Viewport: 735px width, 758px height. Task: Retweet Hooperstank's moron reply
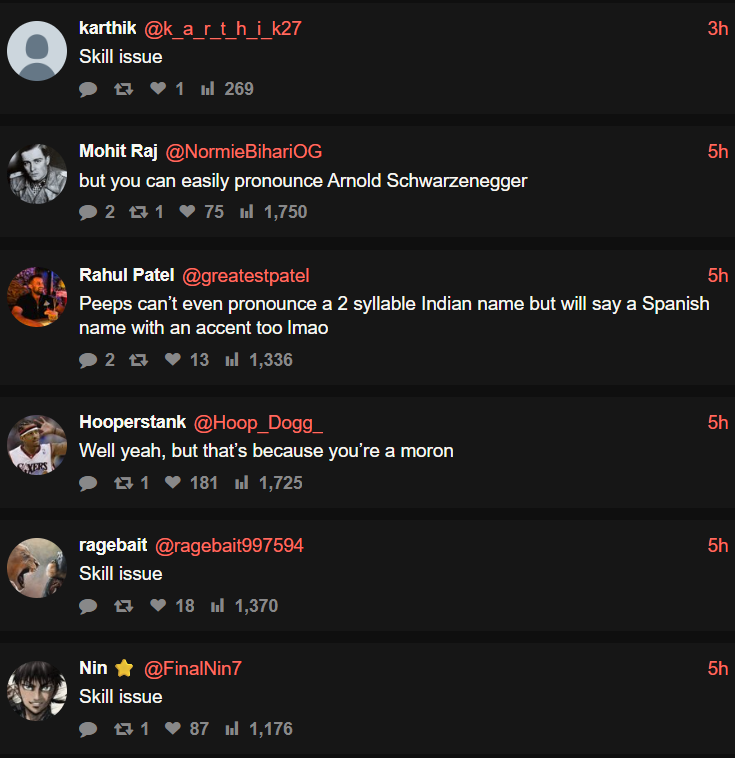point(123,483)
